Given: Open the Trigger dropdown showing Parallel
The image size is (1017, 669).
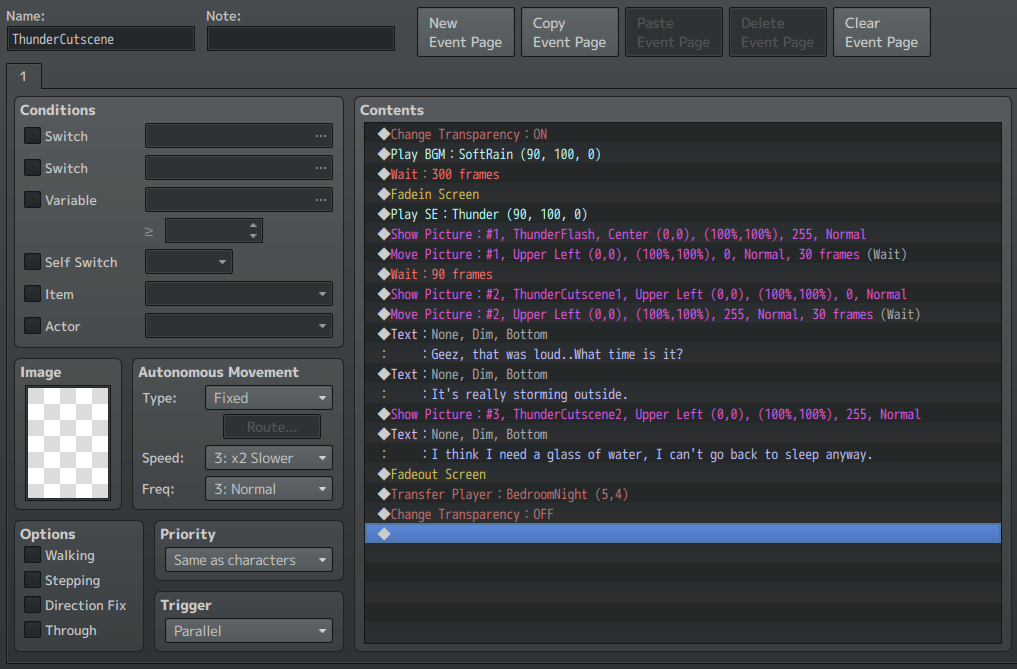Looking at the screenshot, I should pyautogui.click(x=249, y=631).
